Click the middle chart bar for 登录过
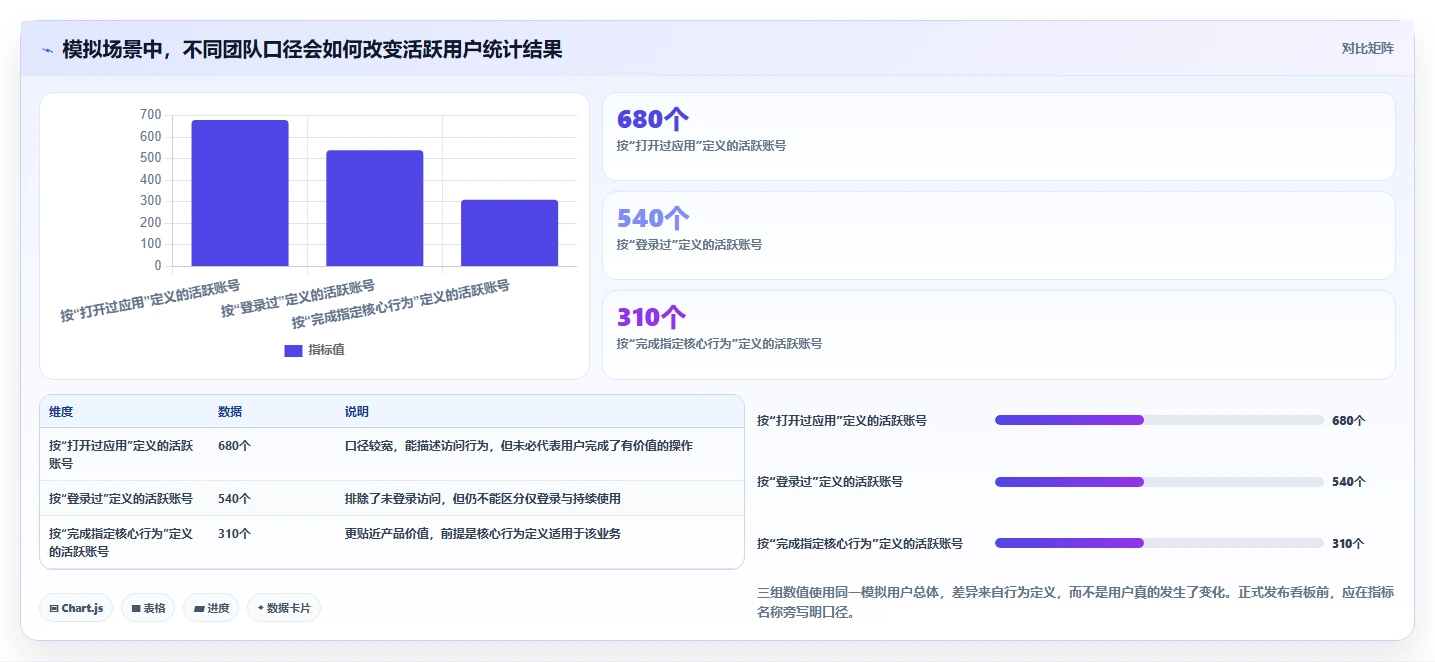 pos(375,208)
